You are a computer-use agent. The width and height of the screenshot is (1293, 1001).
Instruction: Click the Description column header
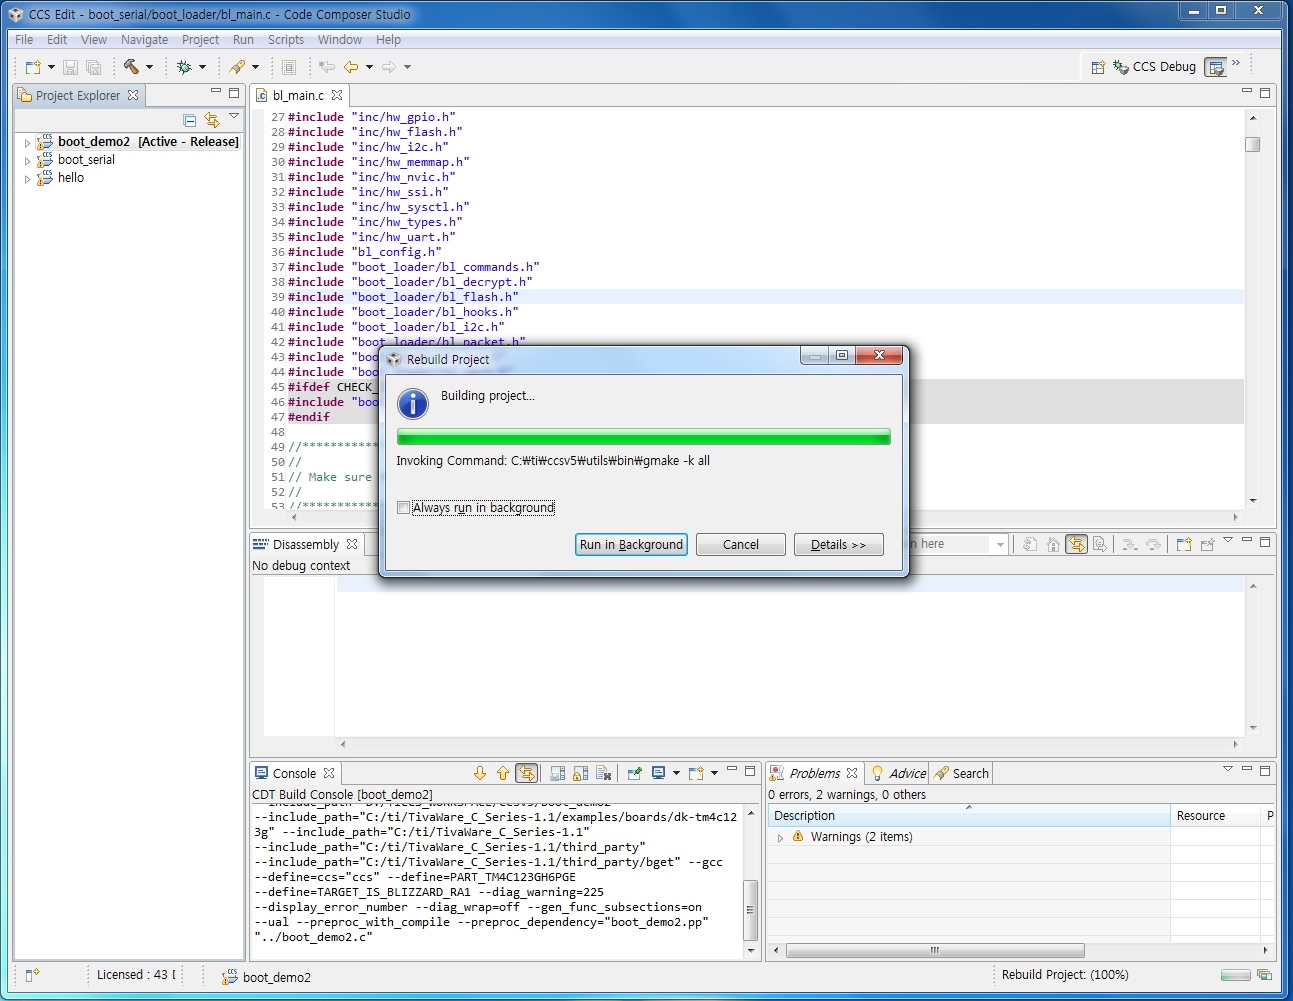point(968,816)
